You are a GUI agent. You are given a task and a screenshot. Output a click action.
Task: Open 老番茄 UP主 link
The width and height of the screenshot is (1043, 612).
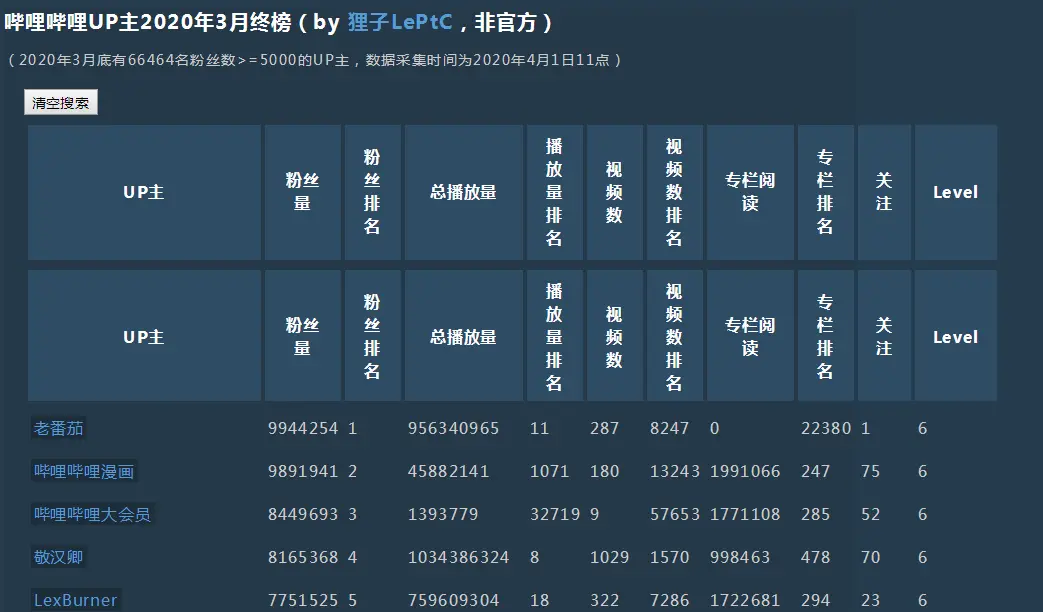click(x=59, y=428)
